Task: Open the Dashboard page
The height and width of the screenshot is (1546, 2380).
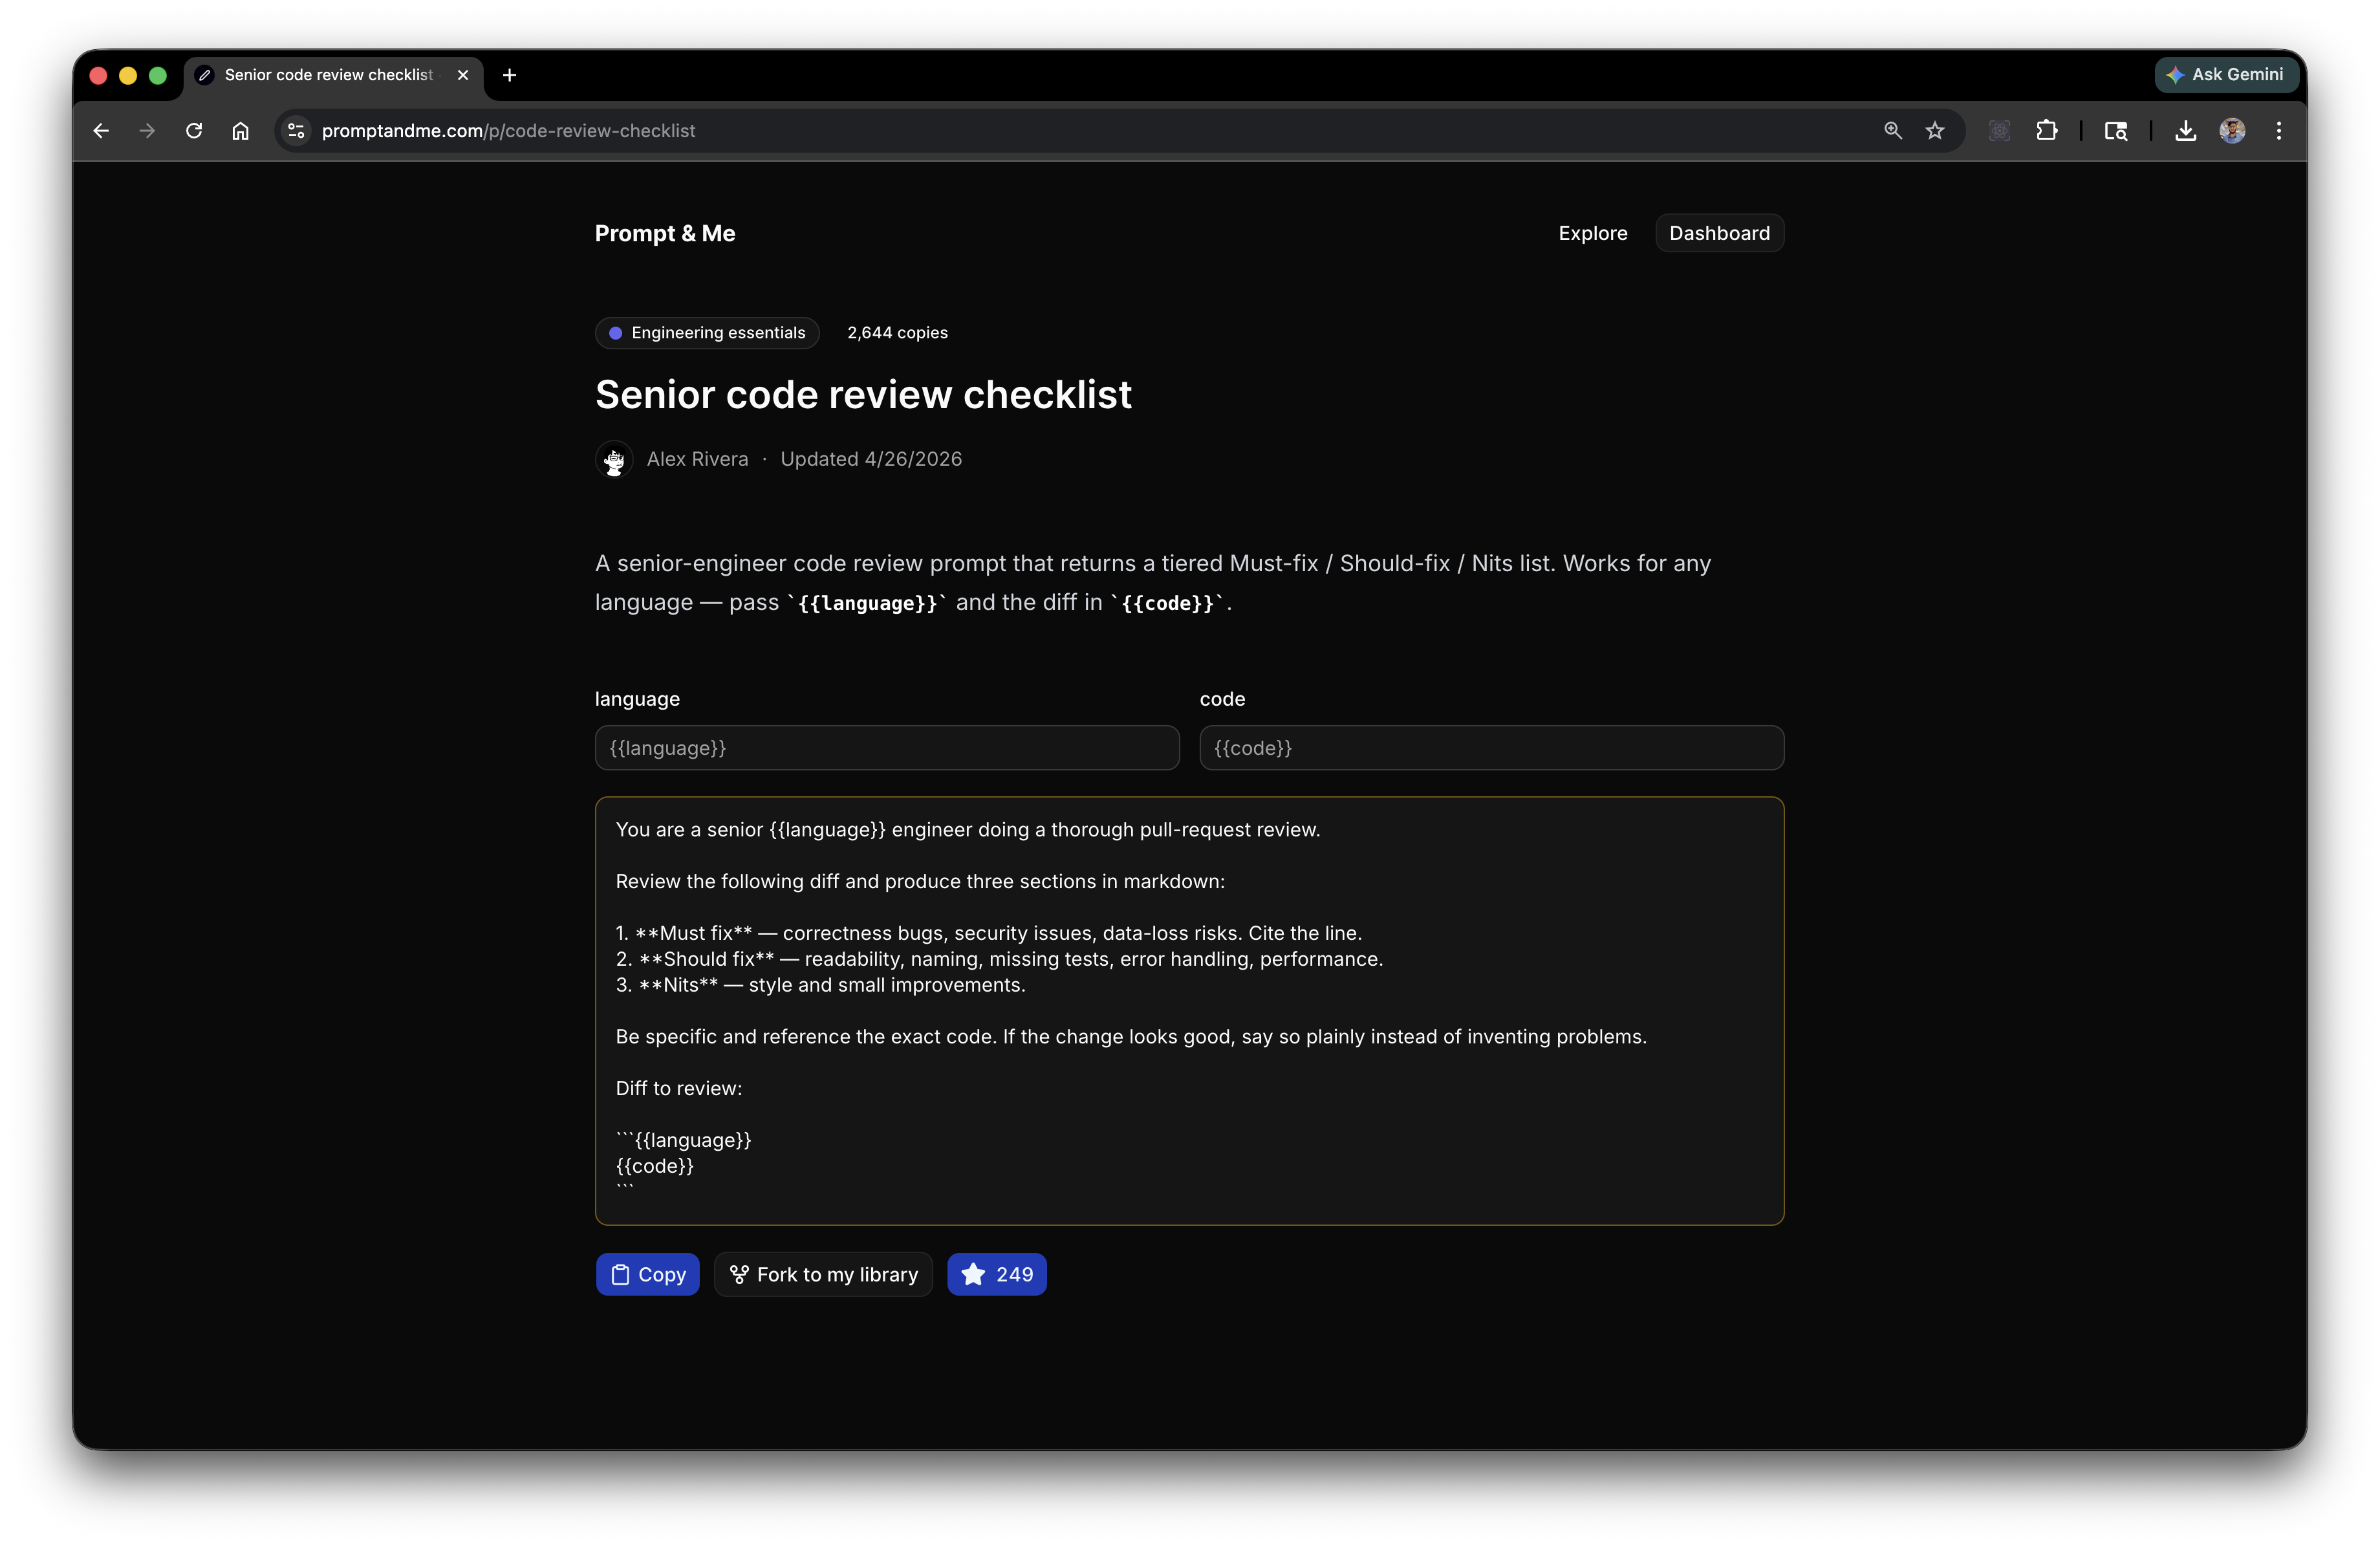Action: coord(1718,233)
